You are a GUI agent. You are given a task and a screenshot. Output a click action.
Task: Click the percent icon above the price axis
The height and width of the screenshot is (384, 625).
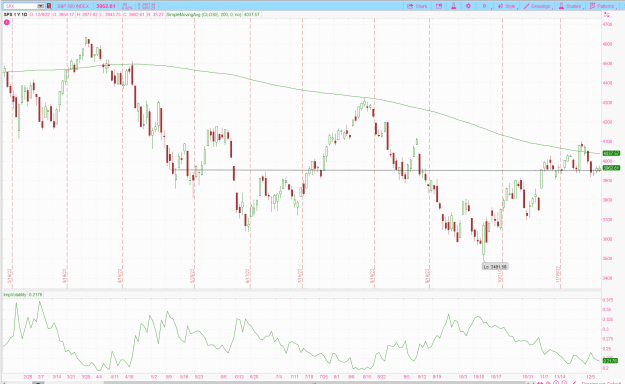click(607, 15)
